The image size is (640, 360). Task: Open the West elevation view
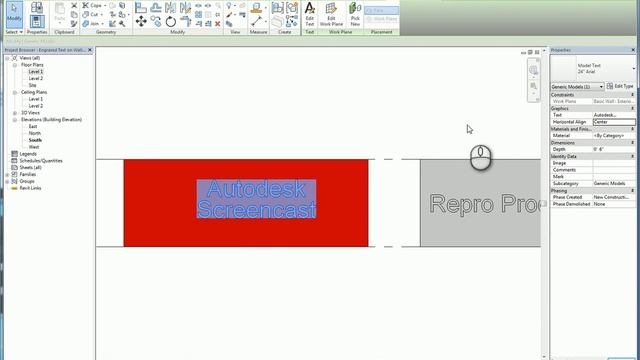pyautogui.click(x=34, y=147)
